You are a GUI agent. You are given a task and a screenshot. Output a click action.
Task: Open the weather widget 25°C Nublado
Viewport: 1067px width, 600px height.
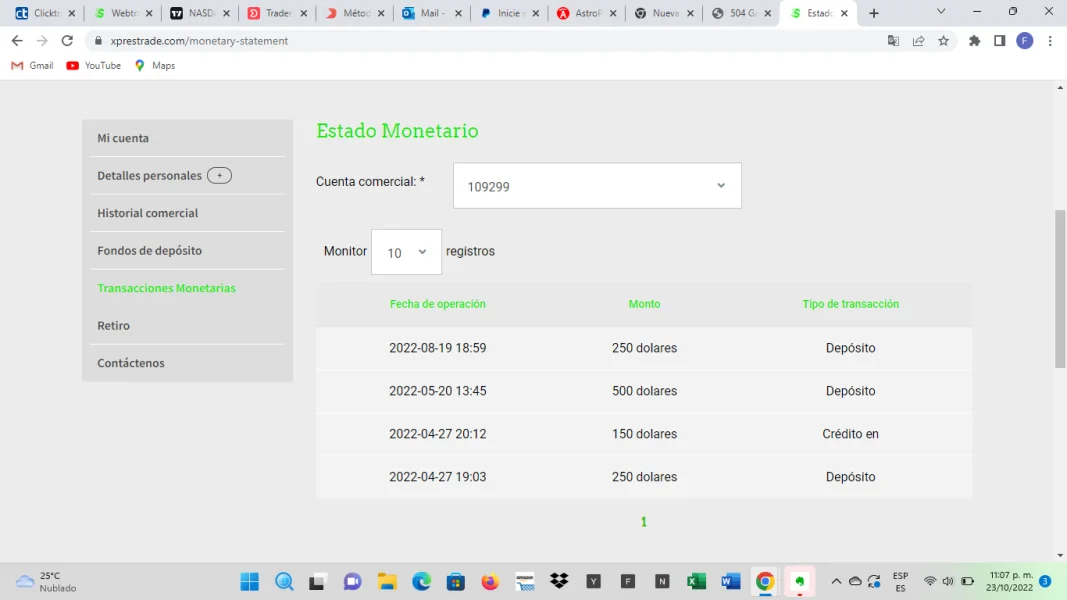[x=46, y=582]
